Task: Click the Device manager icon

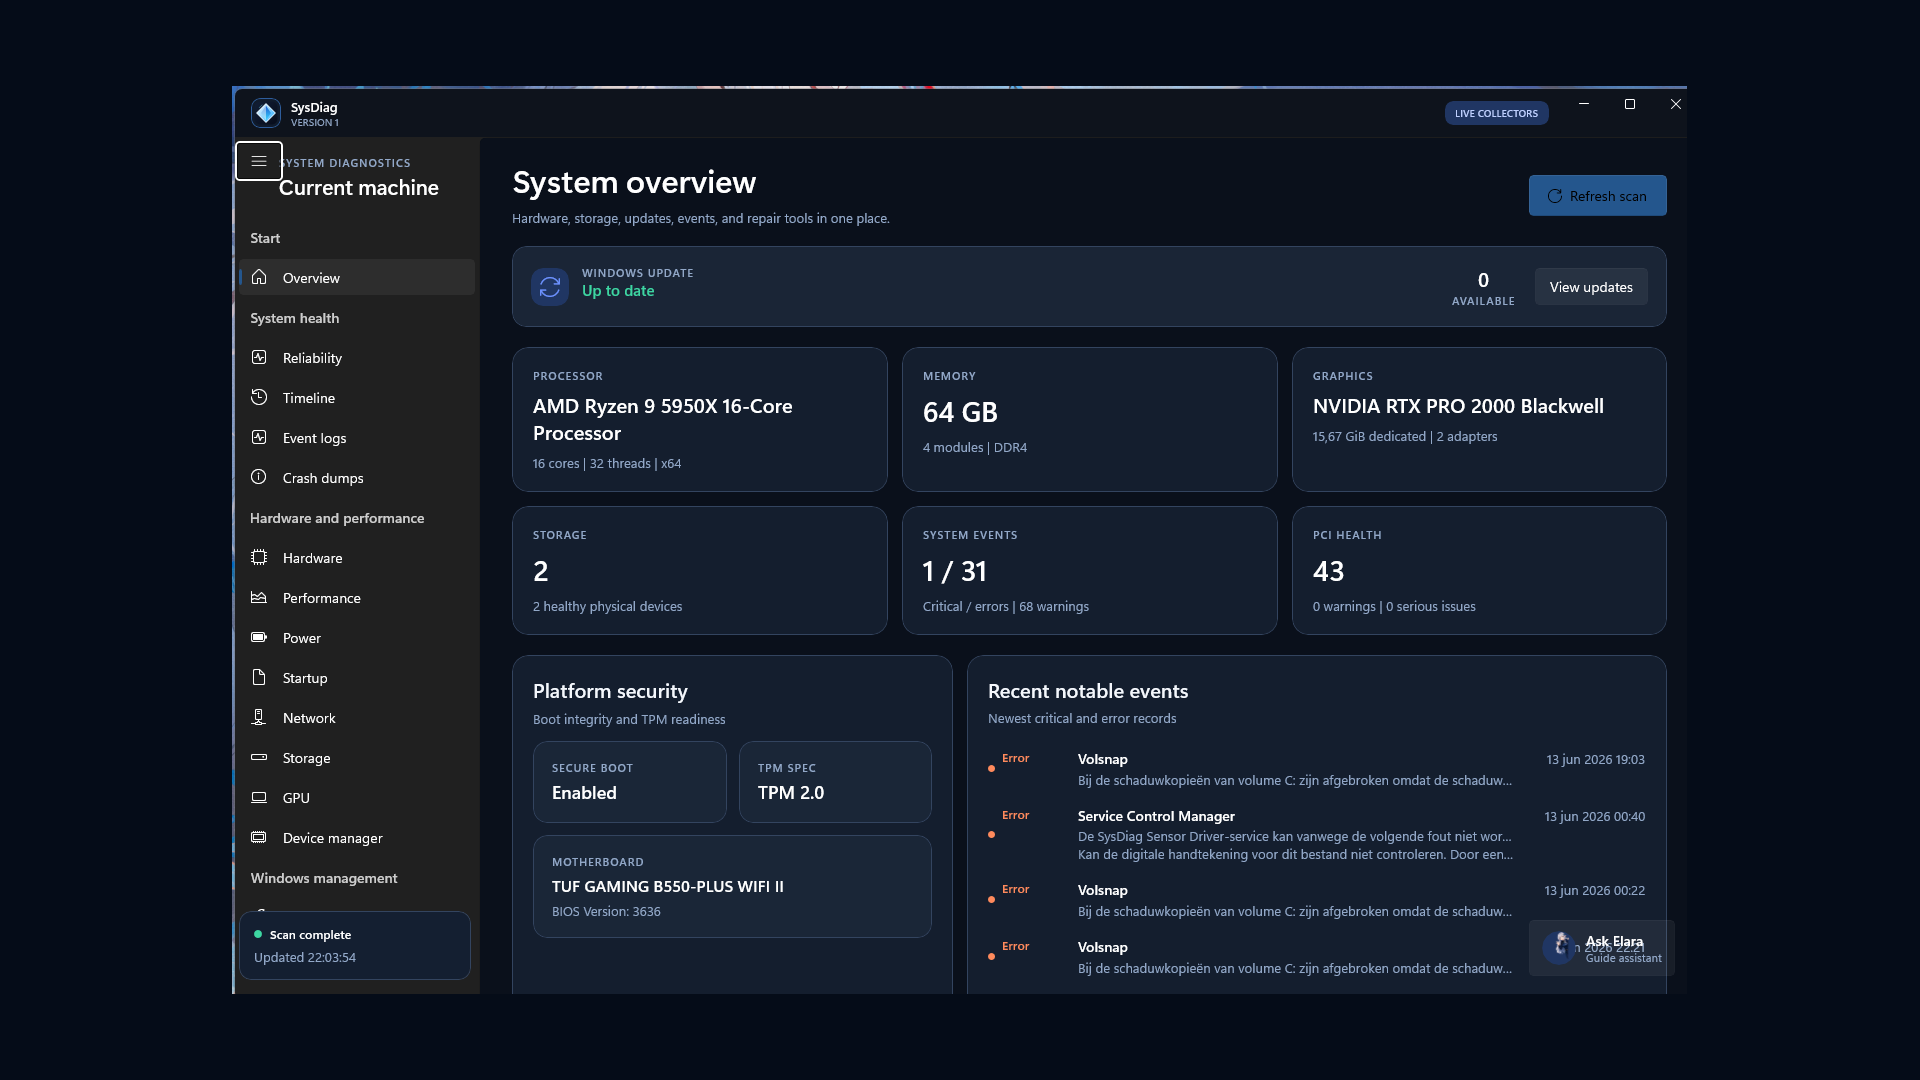Action: 259,837
